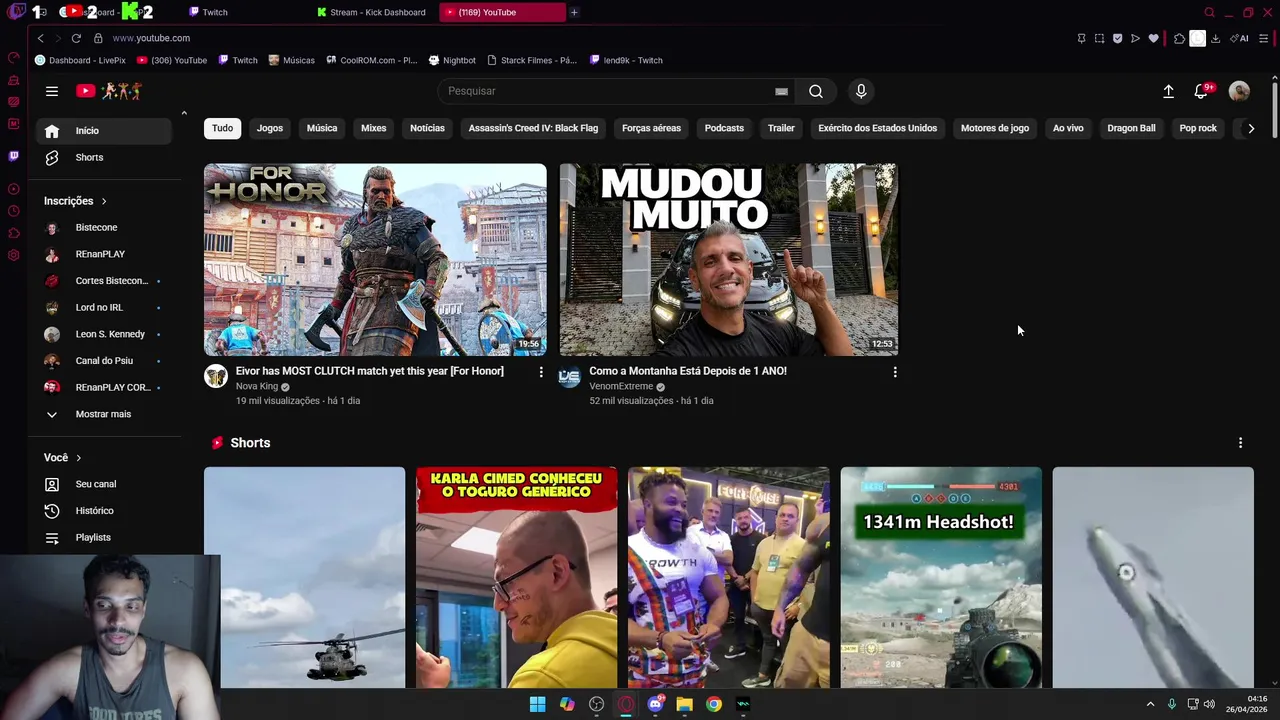Click the upload/create video icon
The image size is (1280, 720).
(x=1168, y=91)
